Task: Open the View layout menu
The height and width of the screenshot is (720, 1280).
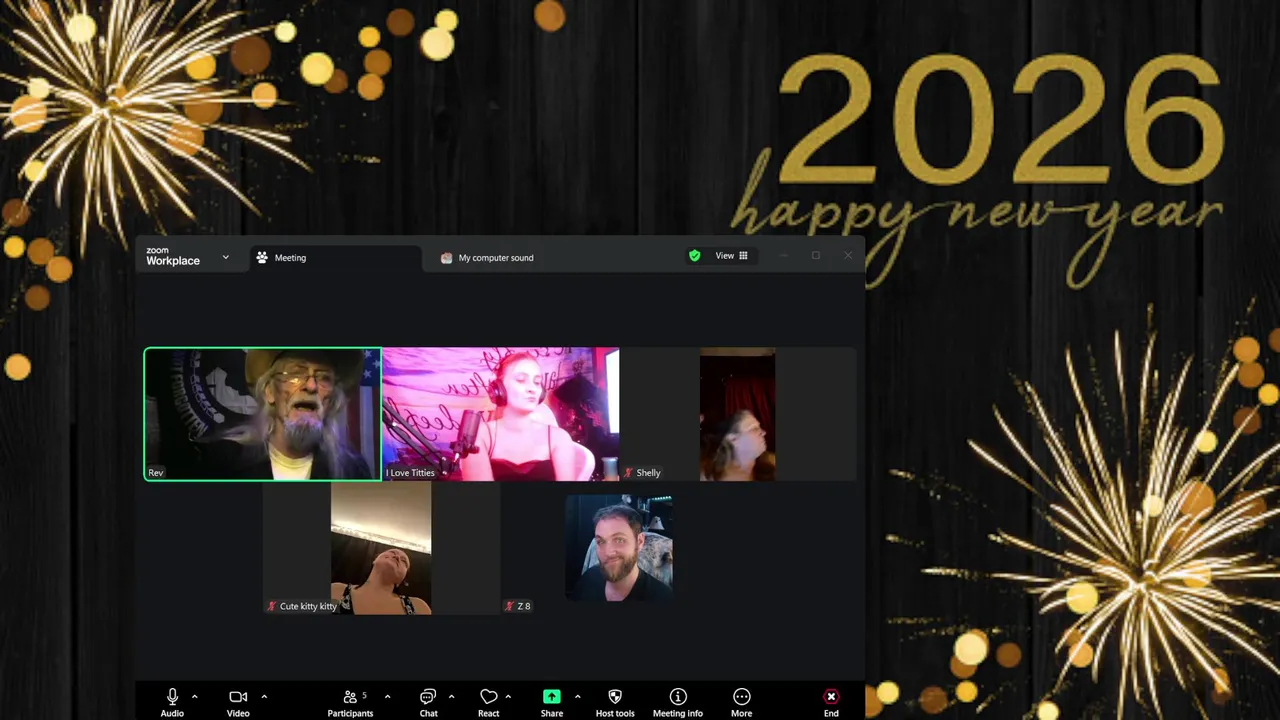Action: click(731, 256)
